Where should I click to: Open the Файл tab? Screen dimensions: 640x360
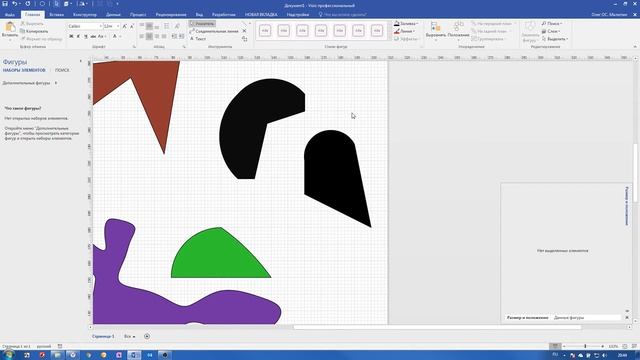10,14
